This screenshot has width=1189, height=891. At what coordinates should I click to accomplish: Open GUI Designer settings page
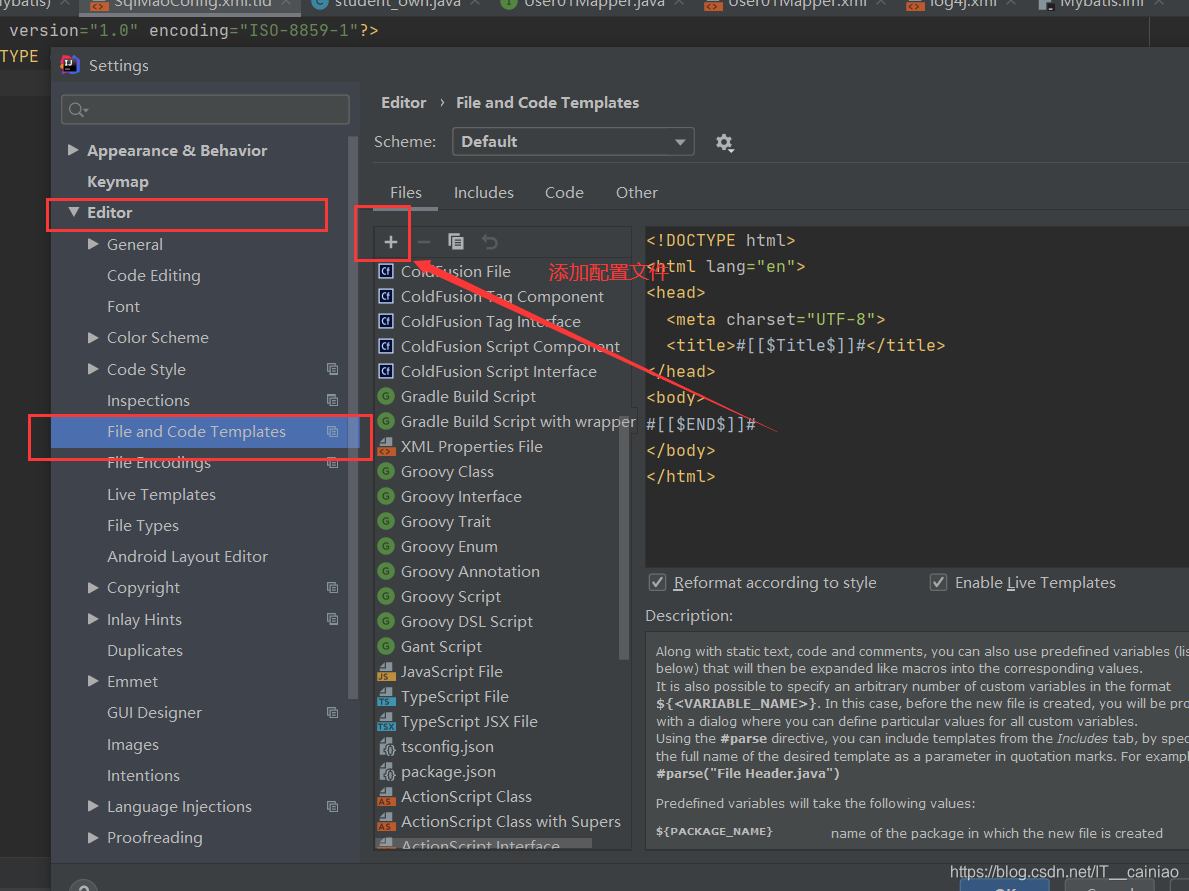click(154, 713)
